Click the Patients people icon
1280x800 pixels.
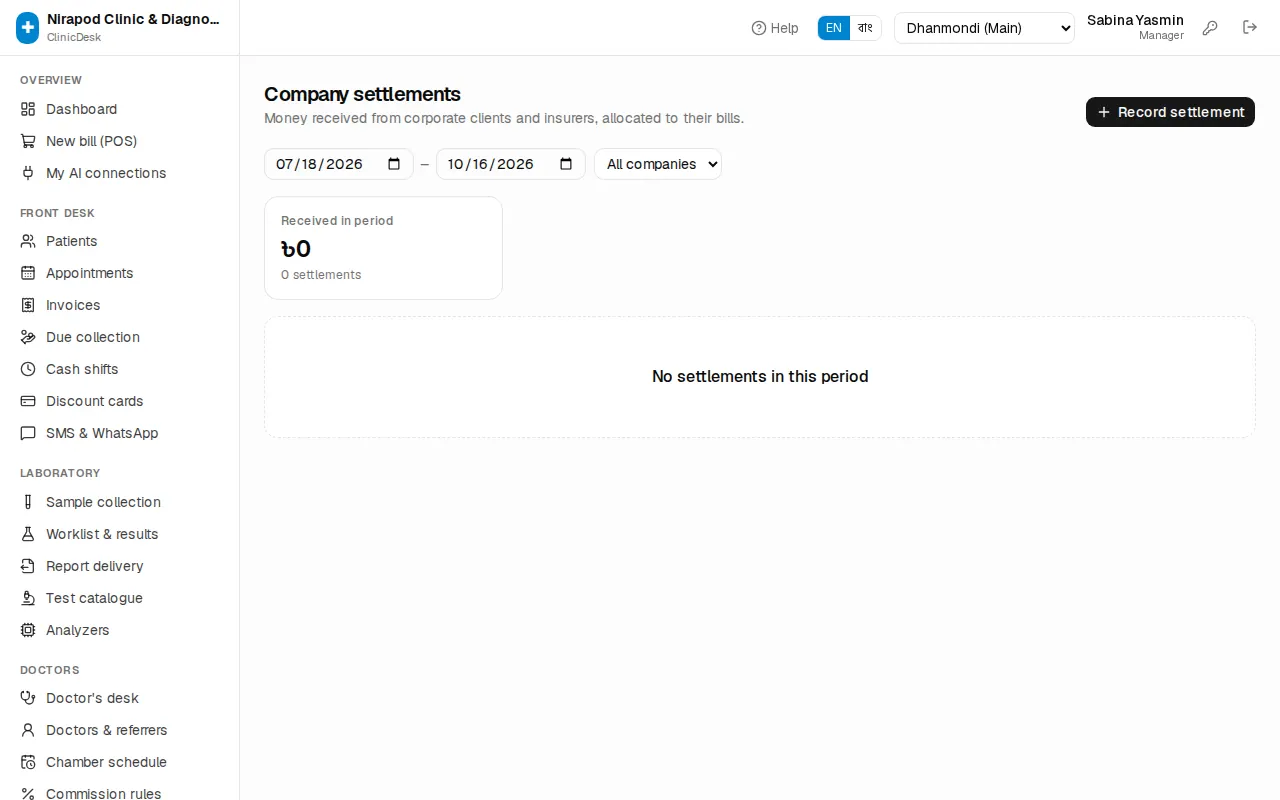[x=28, y=241]
